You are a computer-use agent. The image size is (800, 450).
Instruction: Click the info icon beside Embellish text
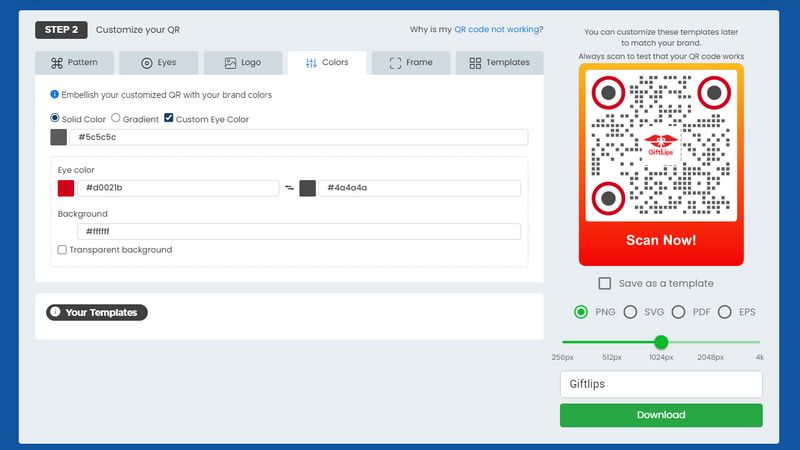54,95
